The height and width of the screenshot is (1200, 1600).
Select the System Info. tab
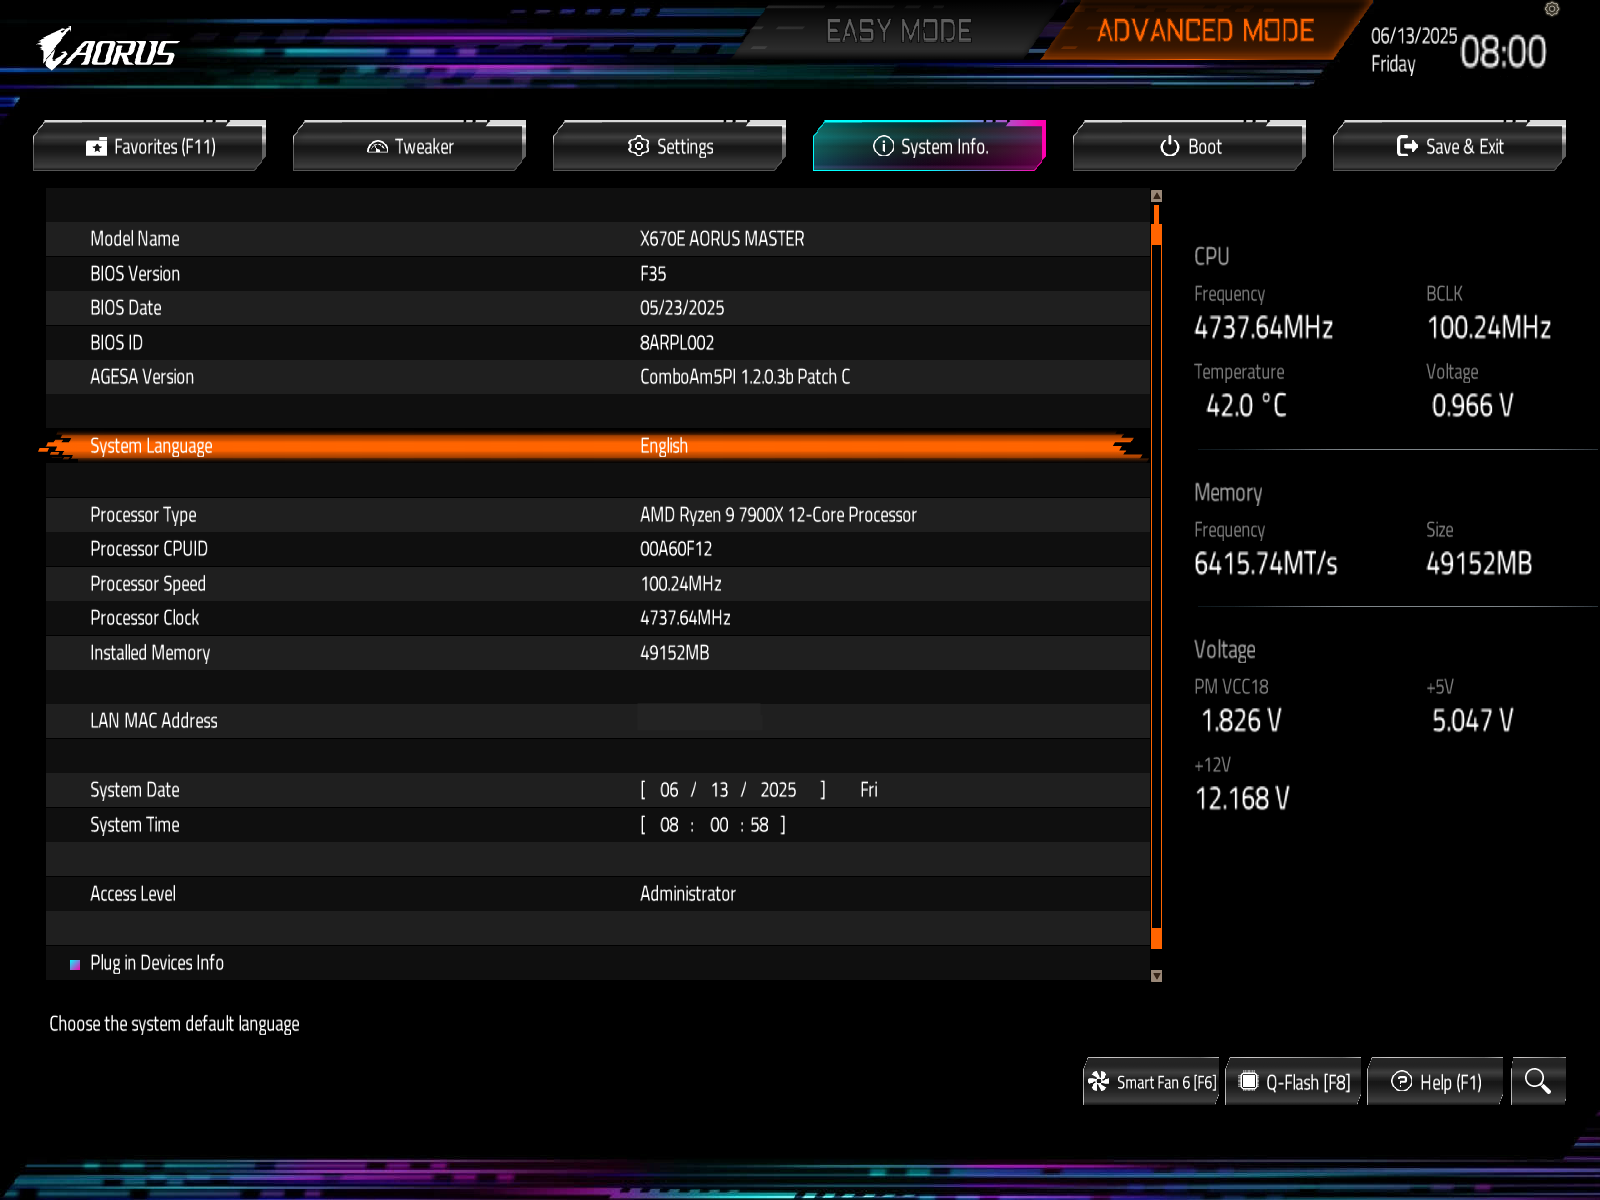930,146
